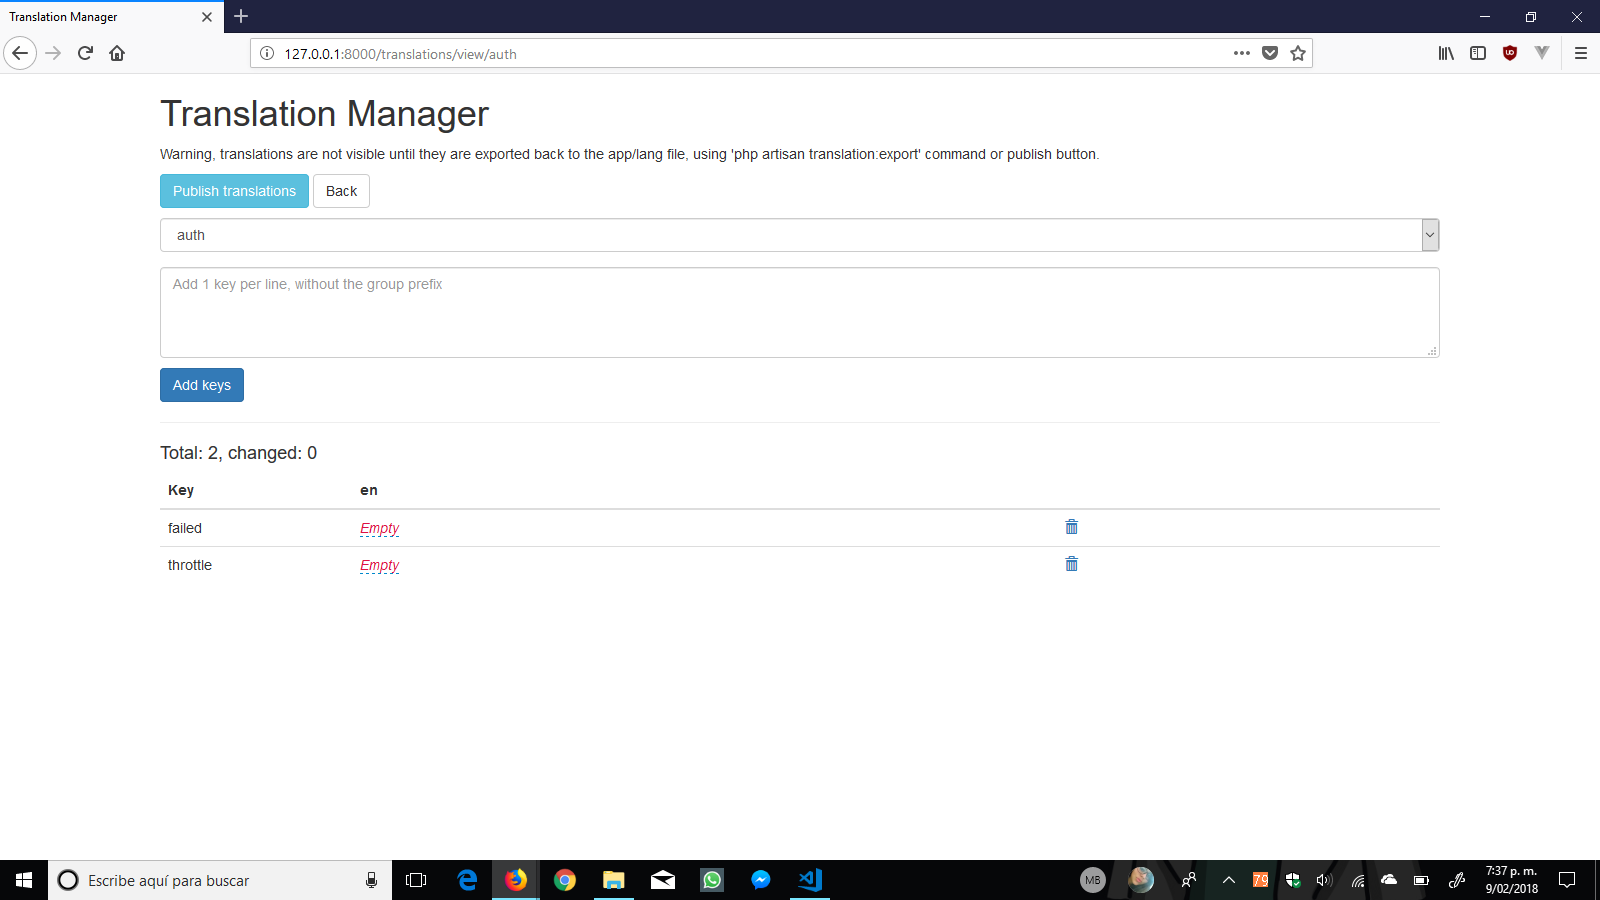This screenshot has width=1600, height=900.
Task: Switch to the Translation Manager browser tab
Action: tap(100, 17)
